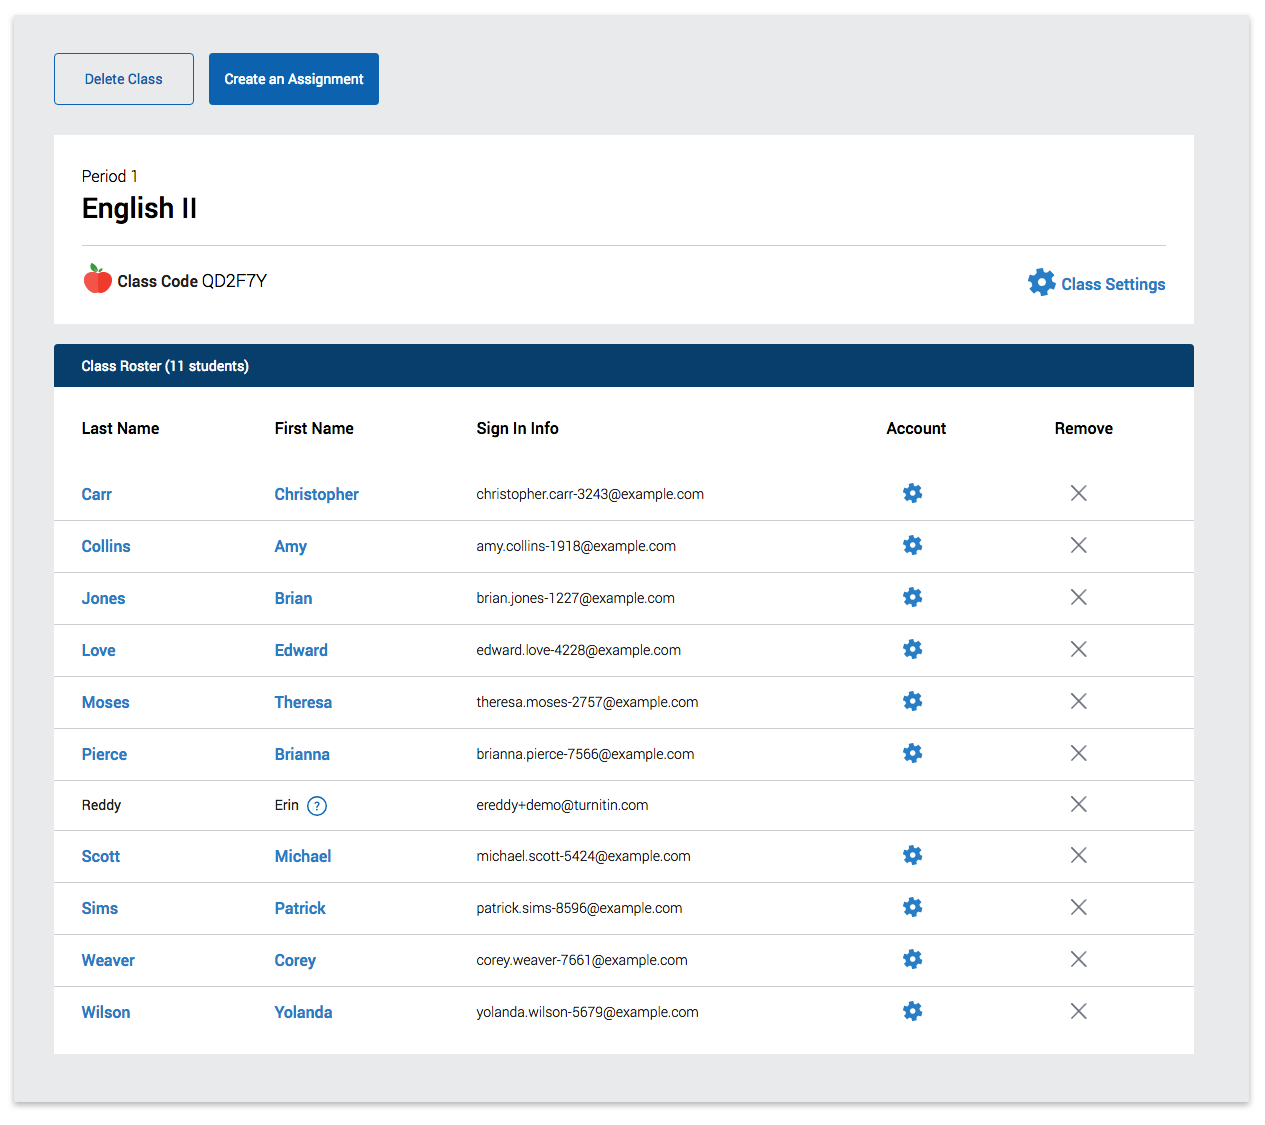Click the Sign In Info column header
Screen dimensions: 1265x1125
pos(518,428)
